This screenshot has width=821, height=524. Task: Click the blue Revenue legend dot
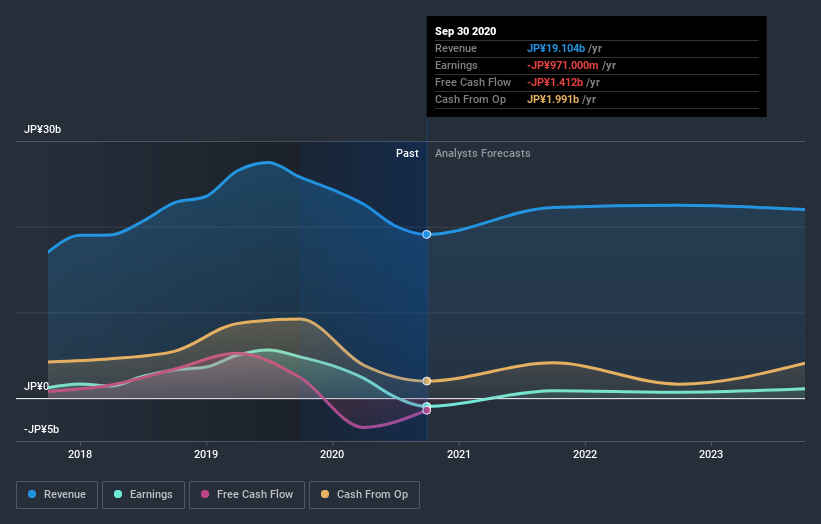point(32,494)
